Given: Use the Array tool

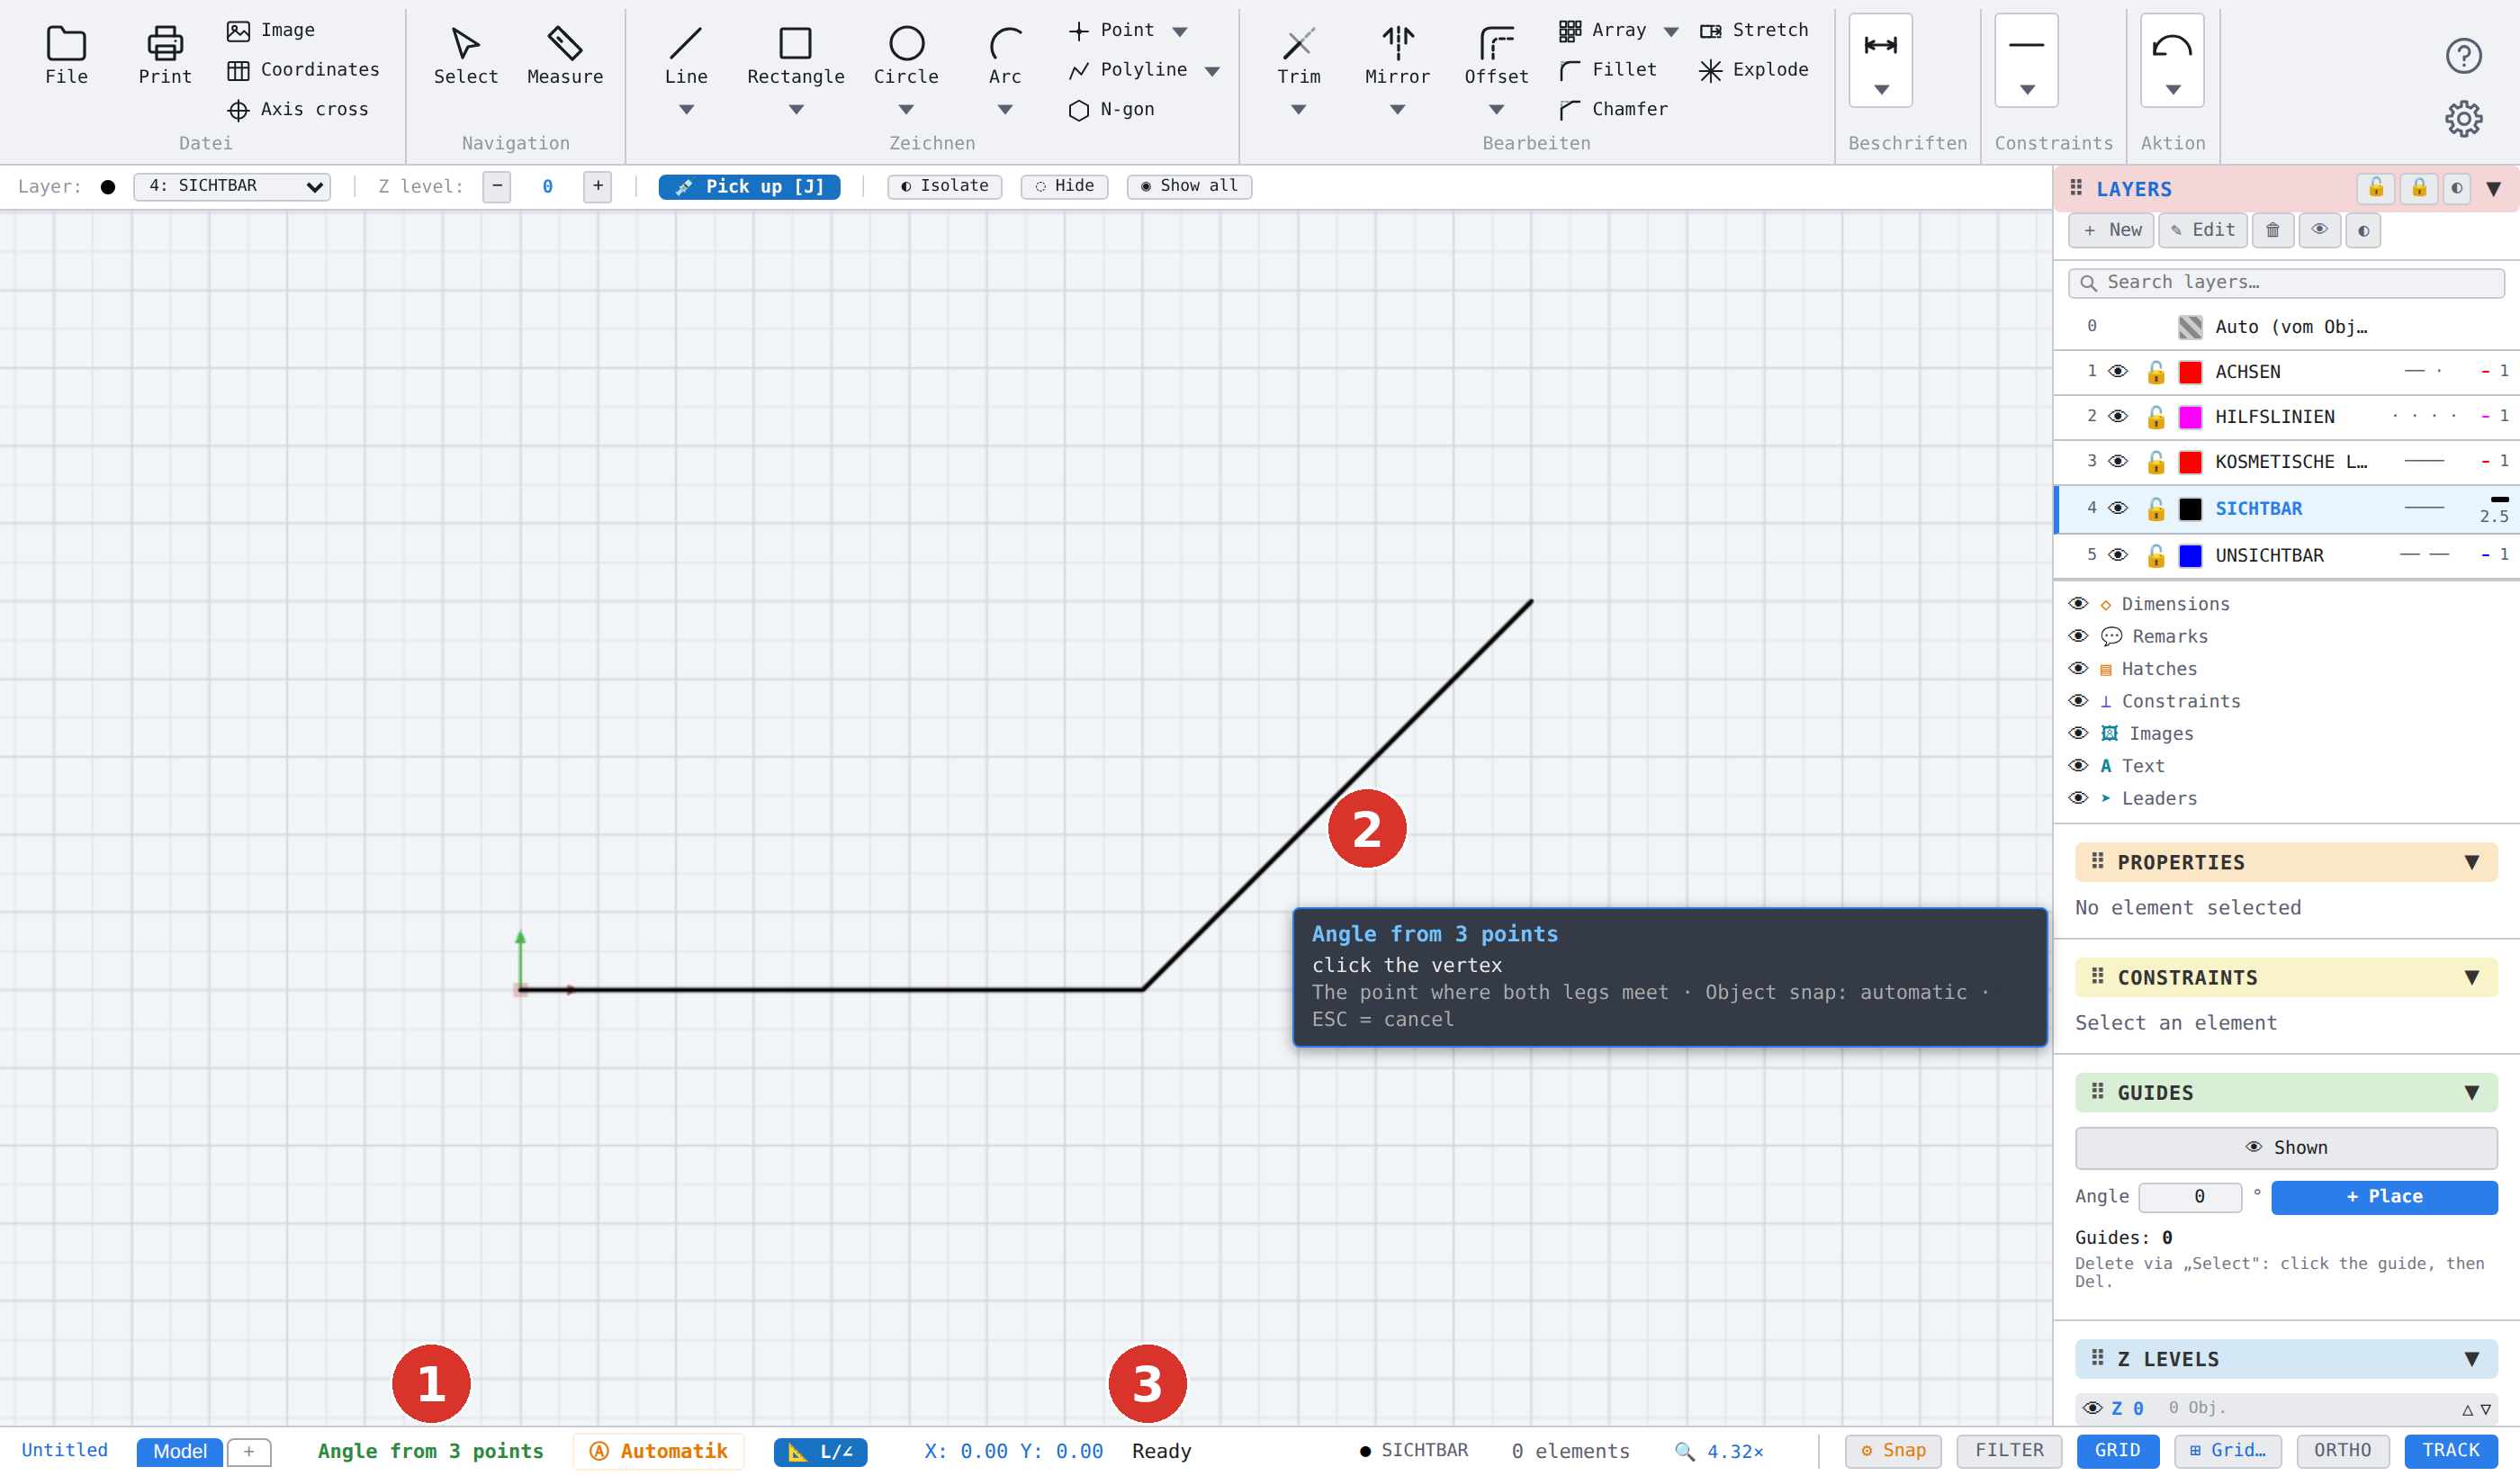Looking at the screenshot, I should [x=1603, y=30].
